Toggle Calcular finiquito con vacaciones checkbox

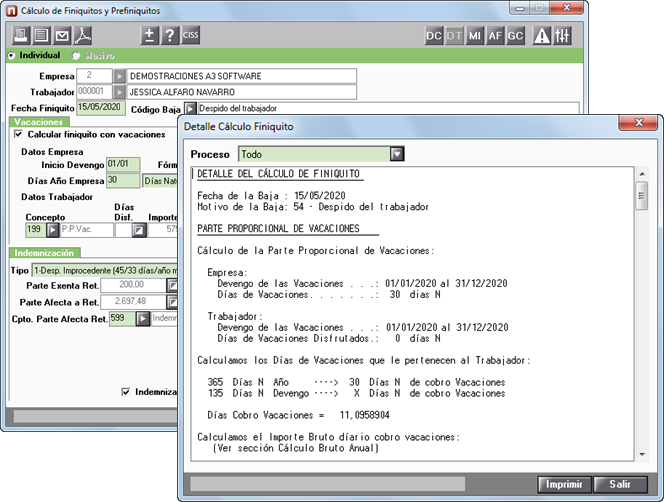(x=18, y=134)
